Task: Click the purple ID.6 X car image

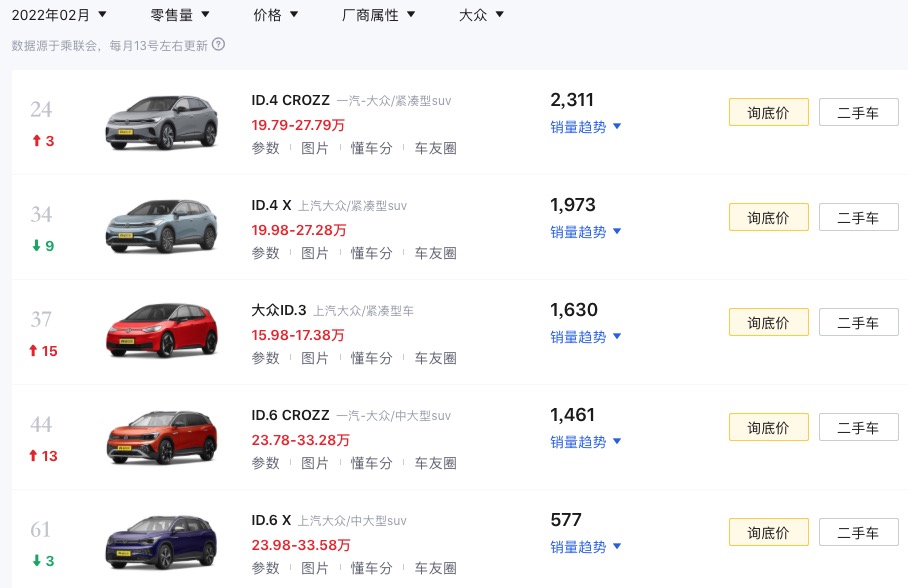Action: click(x=162, y=542)
